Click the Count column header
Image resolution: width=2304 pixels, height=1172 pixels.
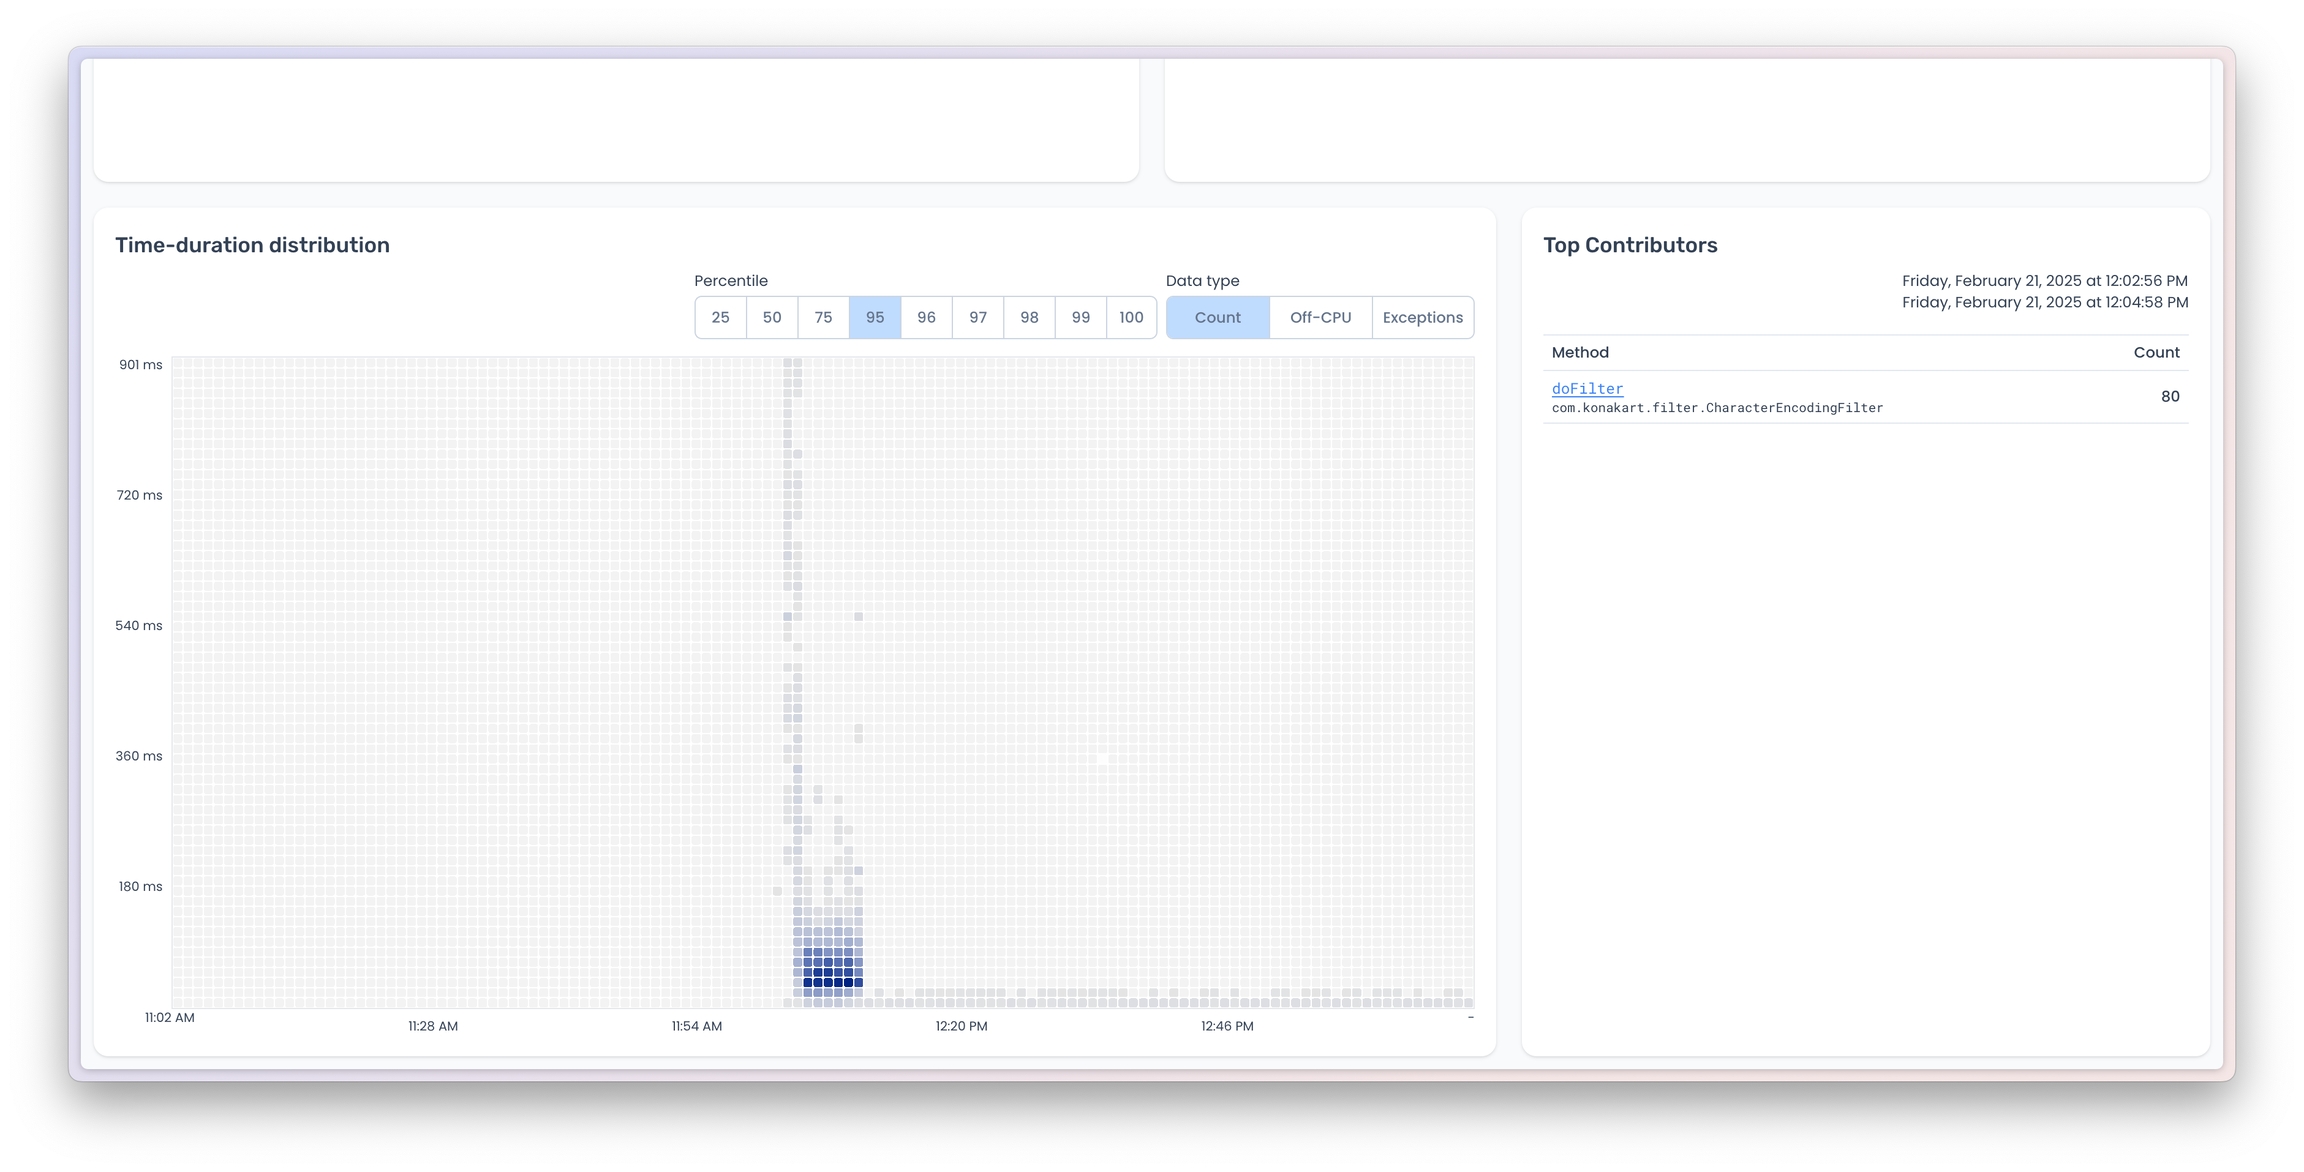(x=2156, y=352)
